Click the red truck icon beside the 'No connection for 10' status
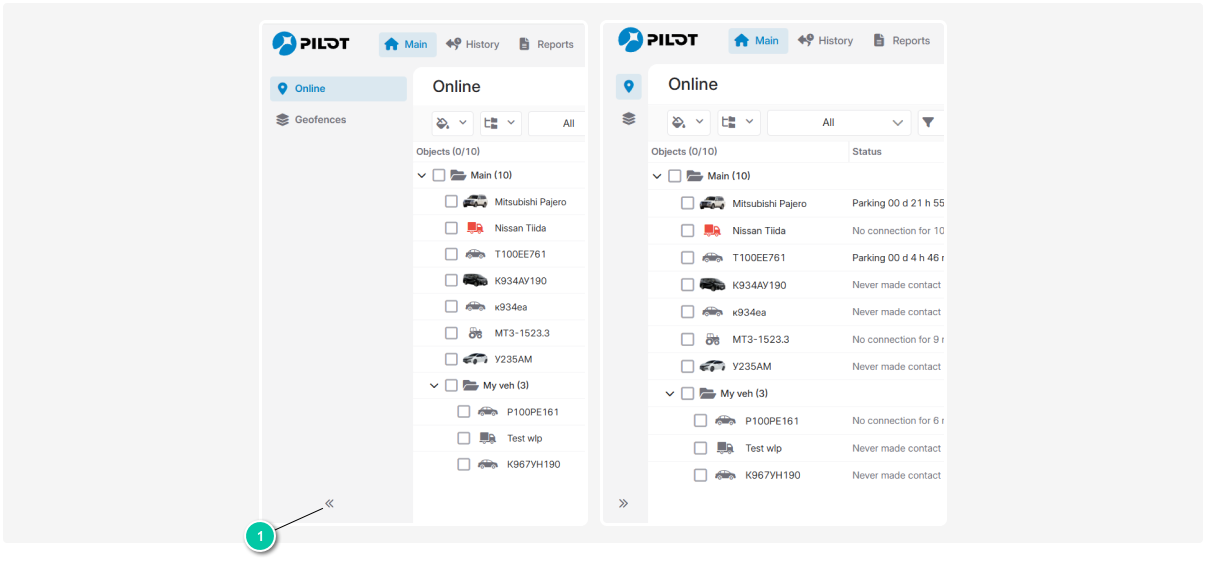Viewport: 1206px width, 563px height. pyautogui.click(x=712, y=231)
